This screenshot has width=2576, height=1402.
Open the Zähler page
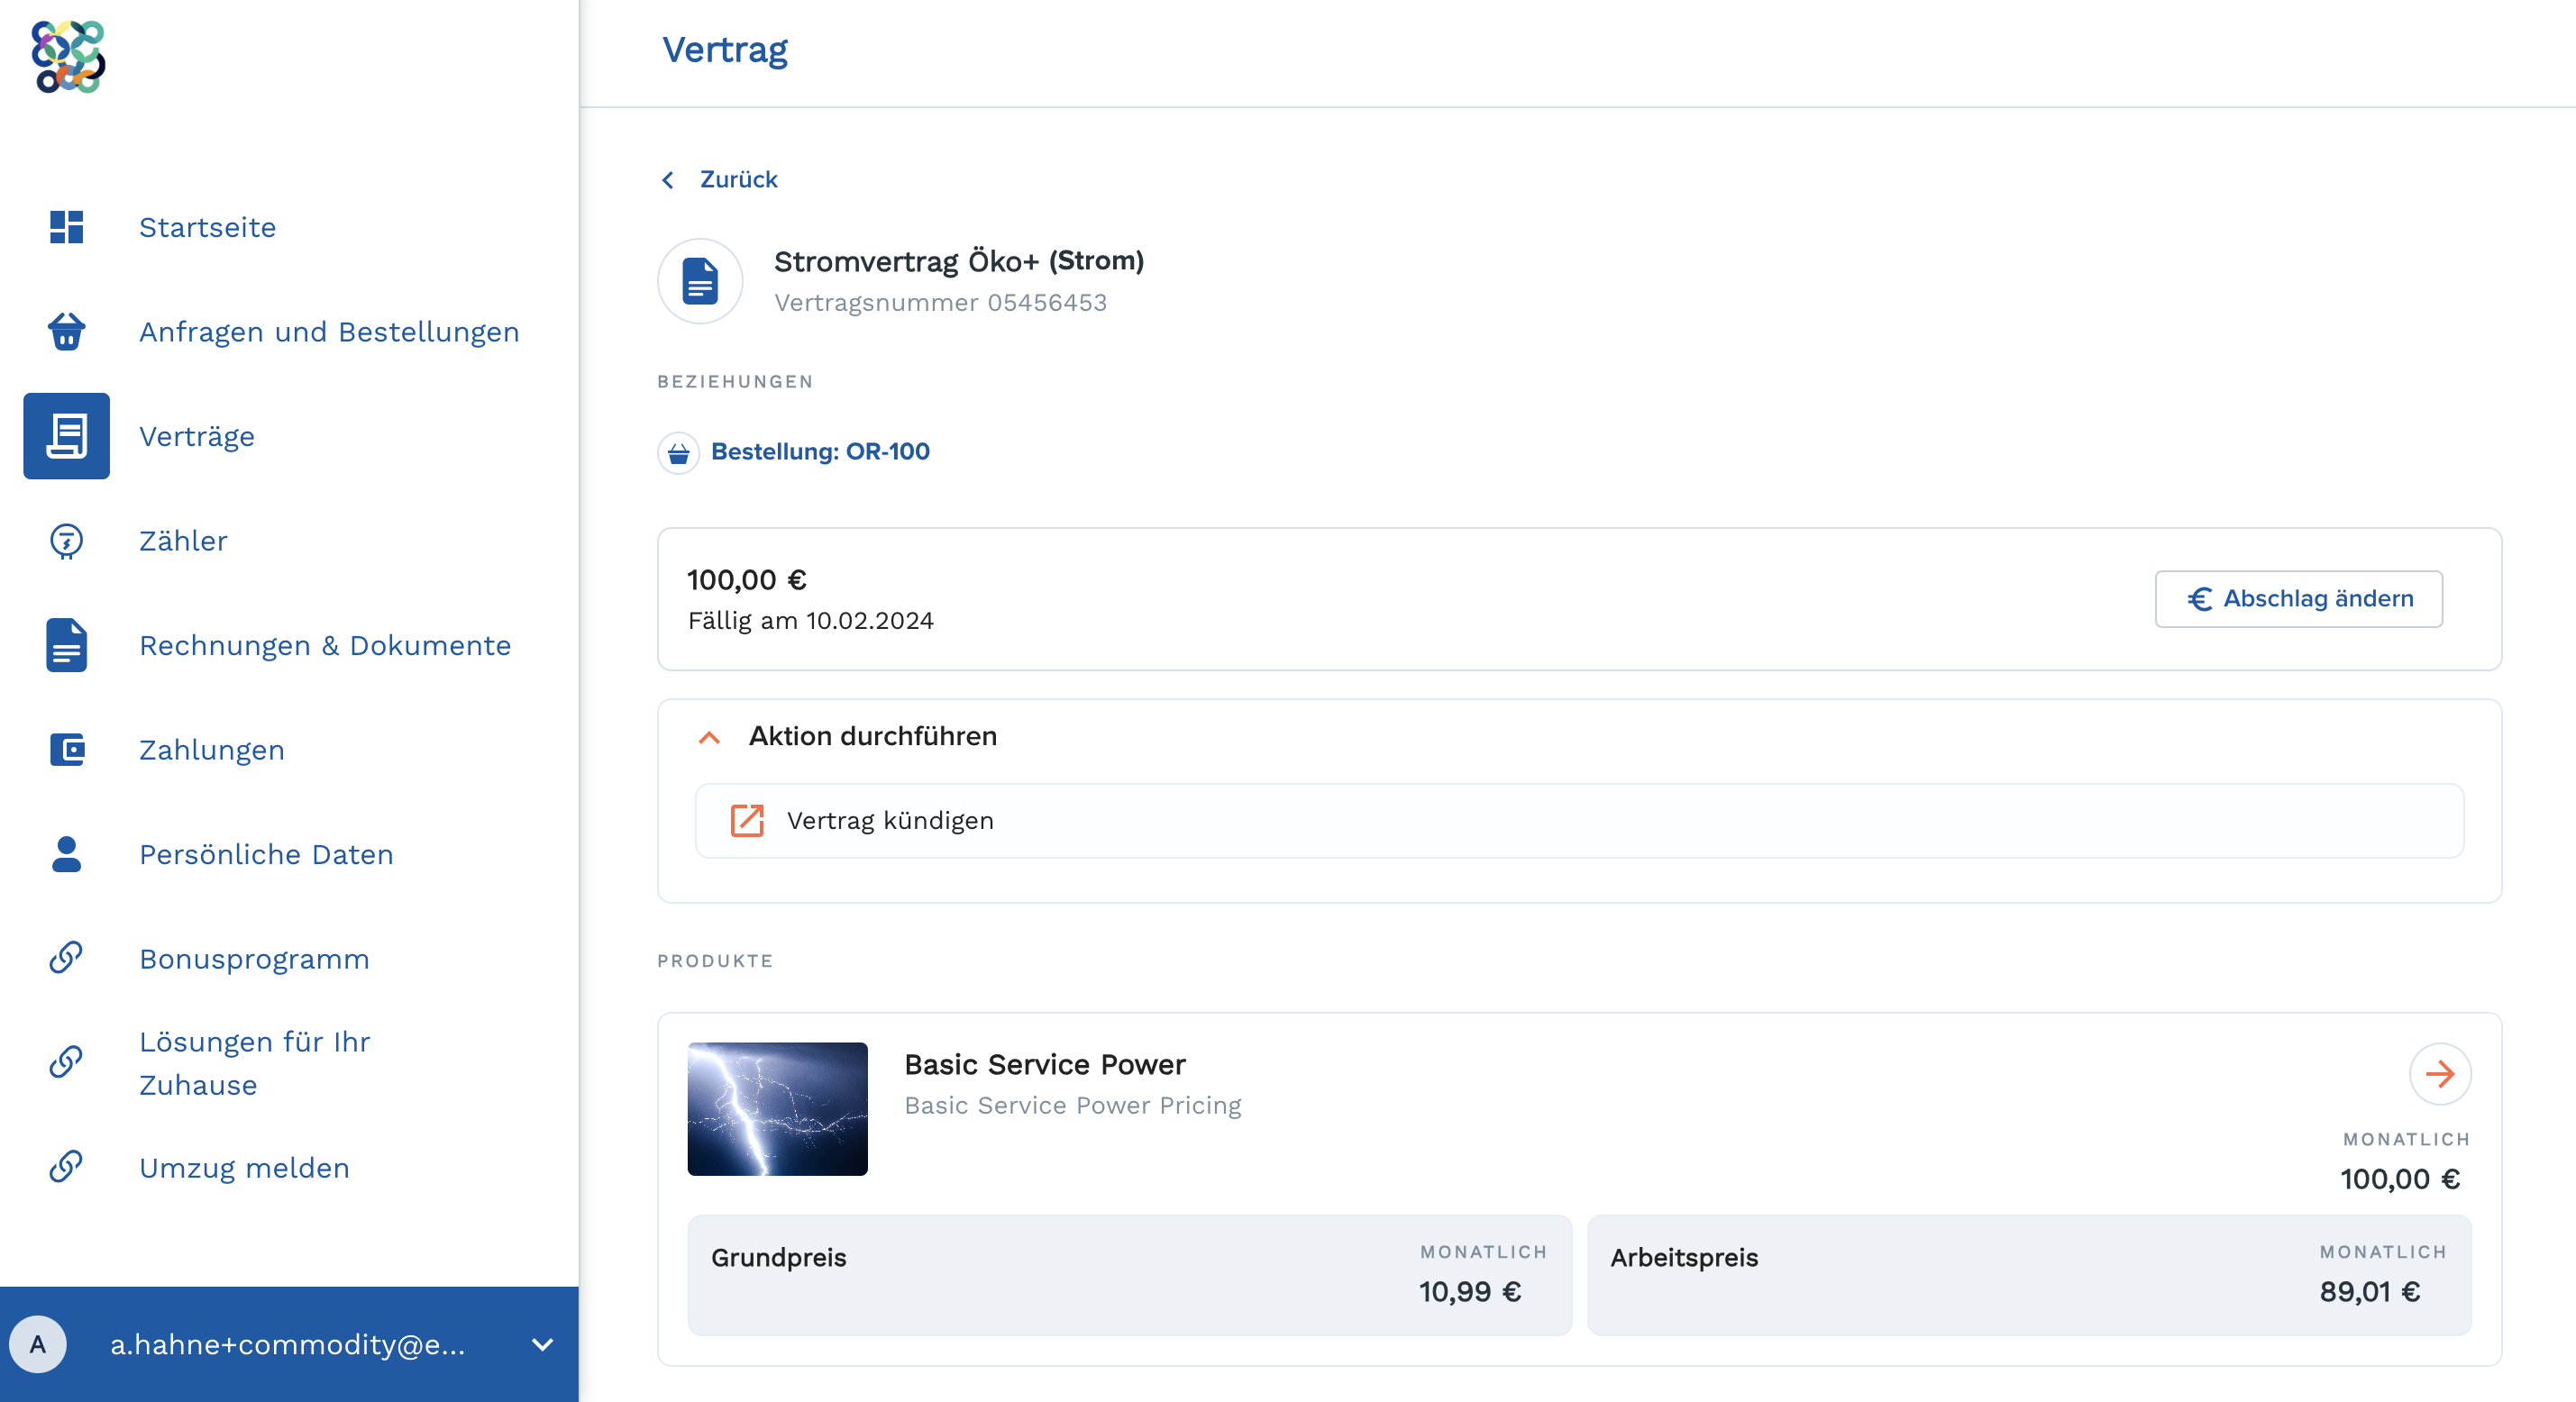pos(183,541)
